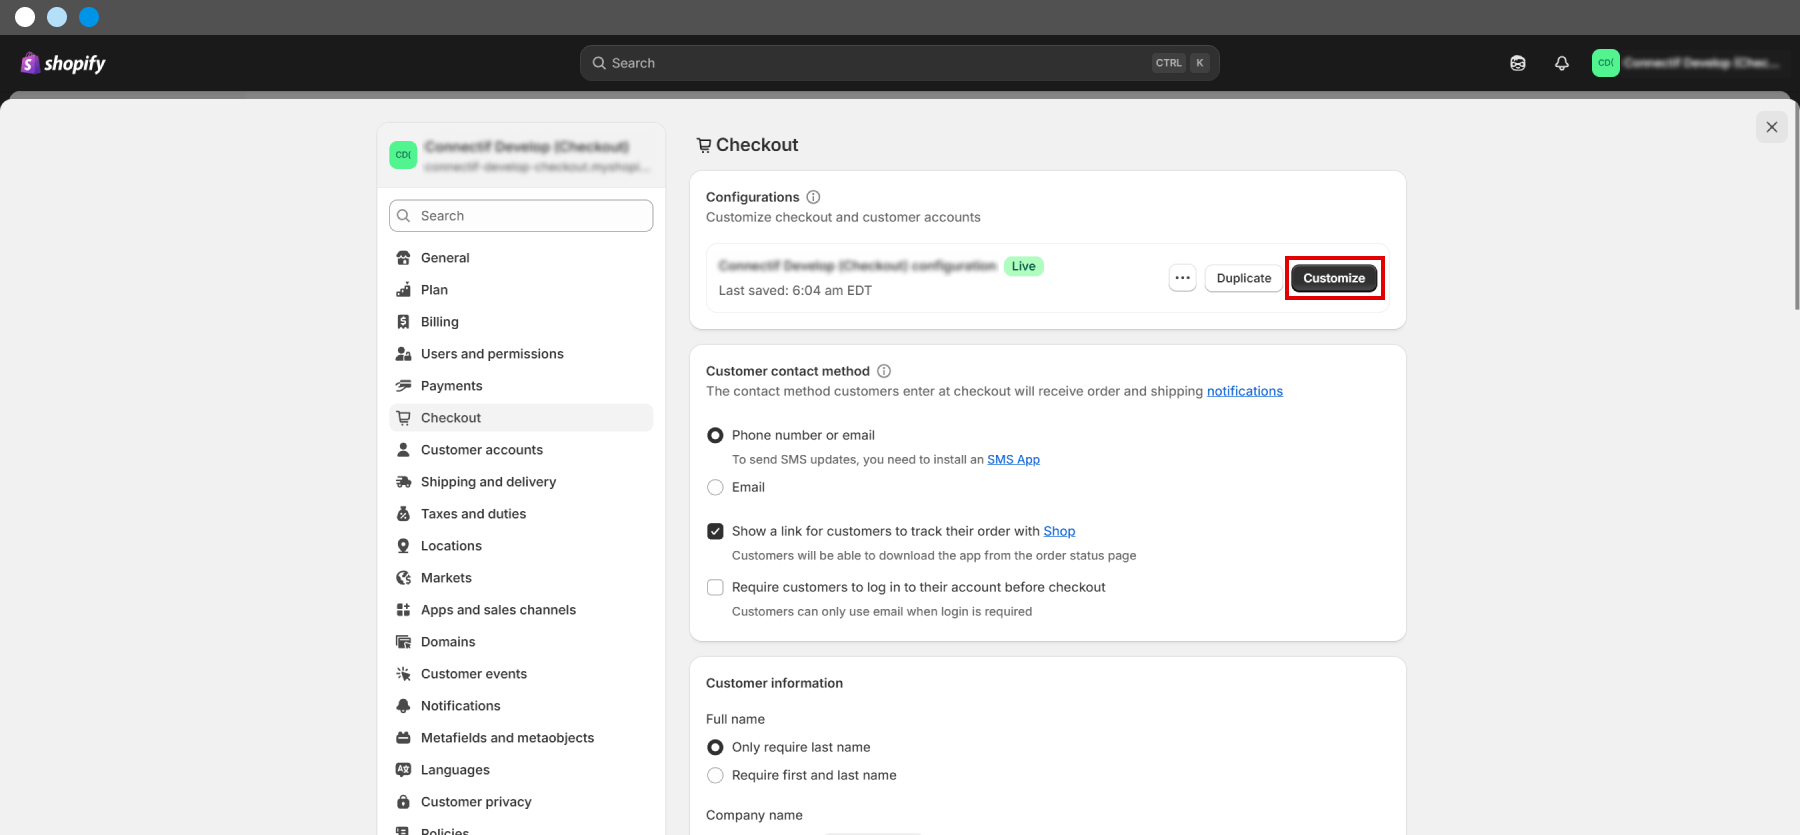The height and width of the screenshot is (835, 1800).
Task: Click info icon beside Customer contact method
Action: click(x=883, y=371)
